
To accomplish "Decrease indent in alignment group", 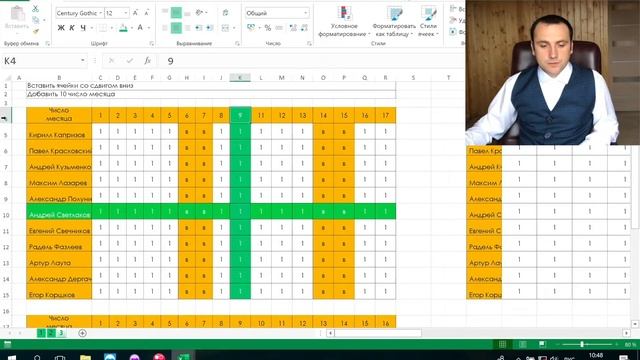I will (x=198, y=28).
